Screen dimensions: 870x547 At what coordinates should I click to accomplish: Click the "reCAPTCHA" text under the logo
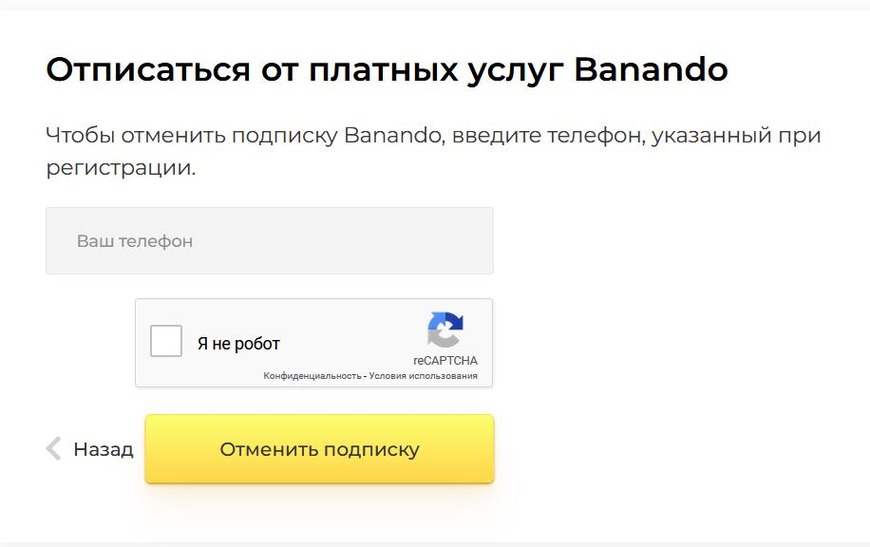445,360
